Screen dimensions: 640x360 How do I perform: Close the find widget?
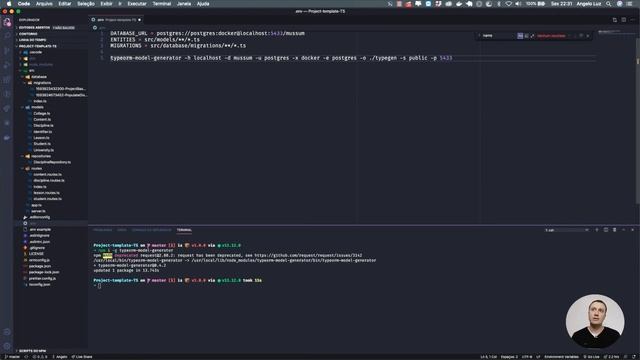[x=588, y=36]
